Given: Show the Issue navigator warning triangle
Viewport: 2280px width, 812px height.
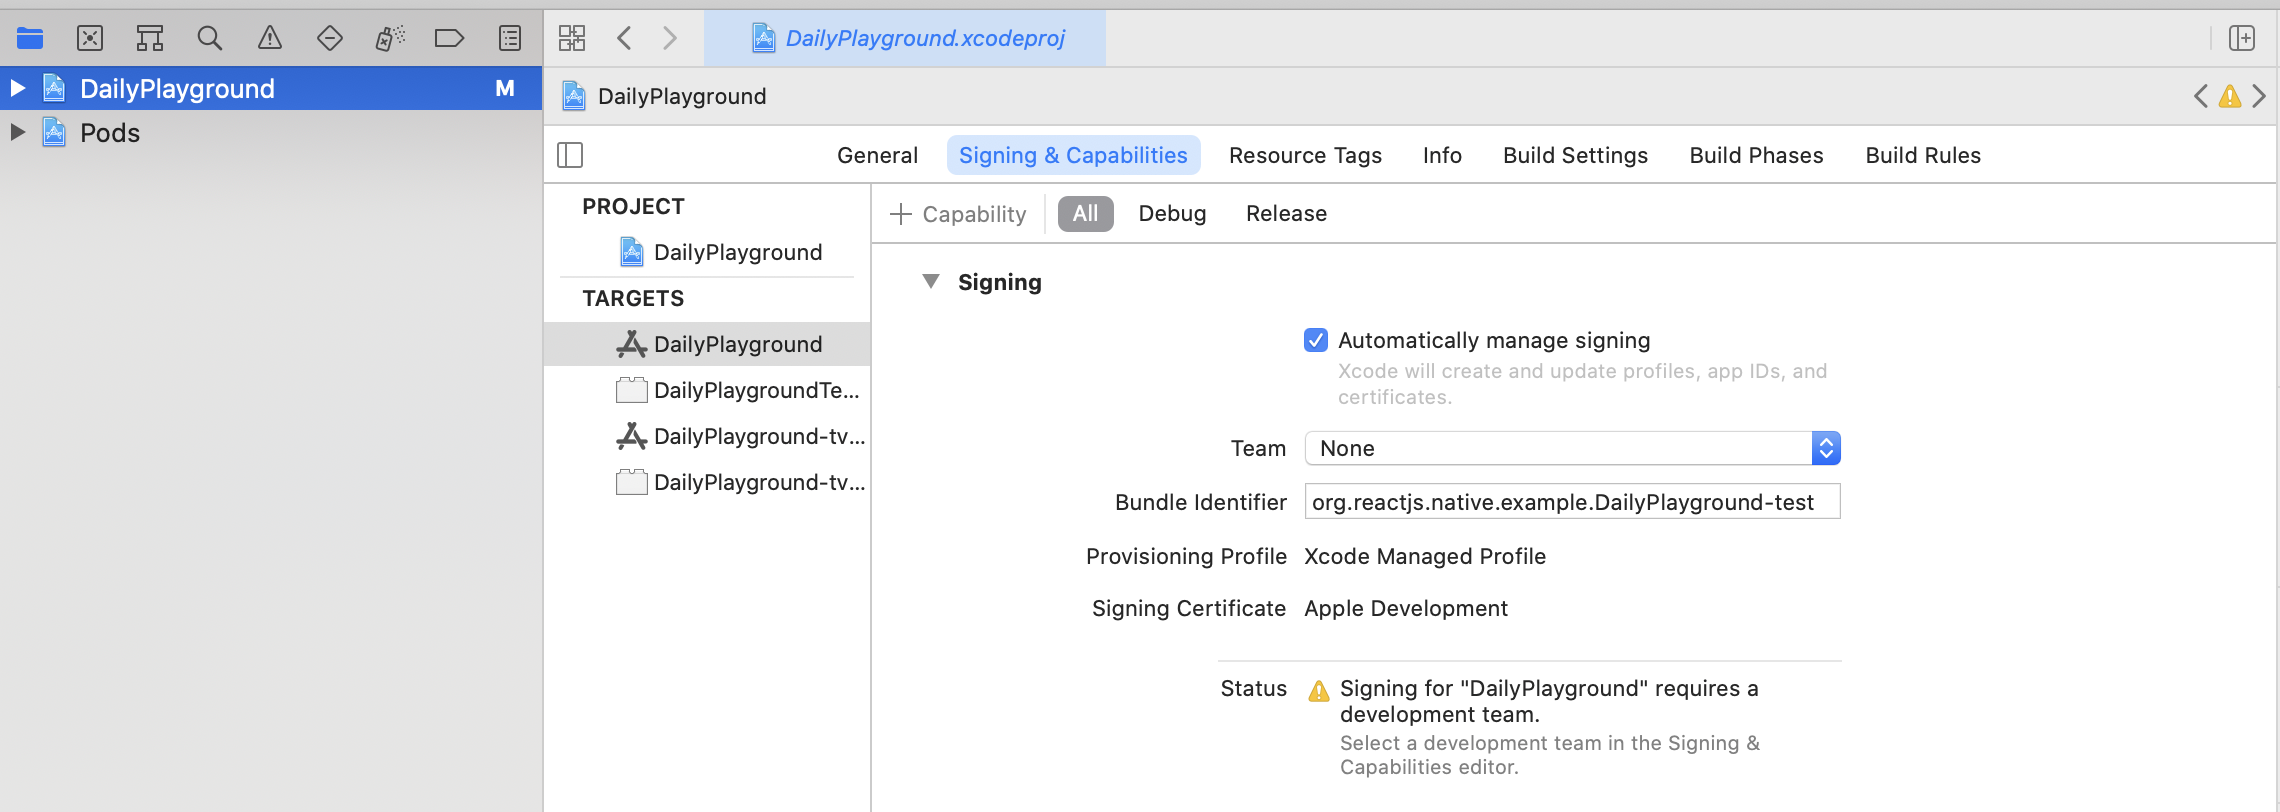Looking at the screenshot, I should click(270, 39).
